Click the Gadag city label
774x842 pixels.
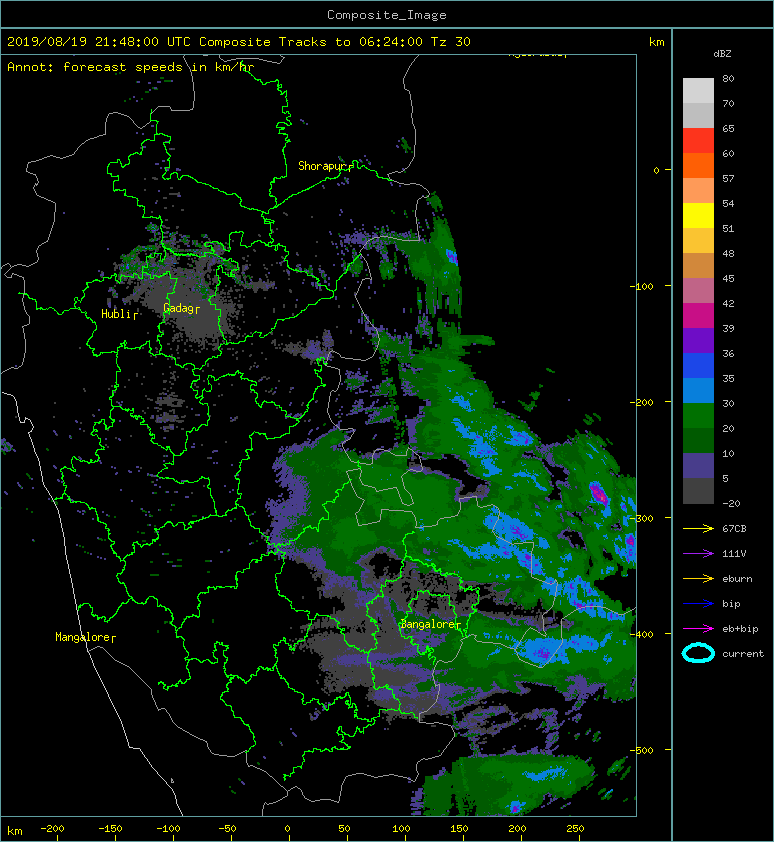(179, 308)
